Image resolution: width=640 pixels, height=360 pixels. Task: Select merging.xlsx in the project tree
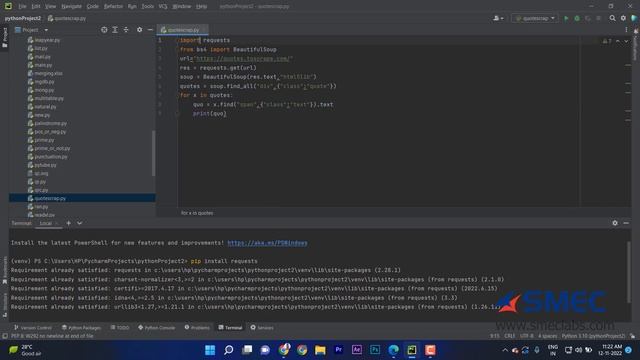pyautogui.click(x=48, y=73)
